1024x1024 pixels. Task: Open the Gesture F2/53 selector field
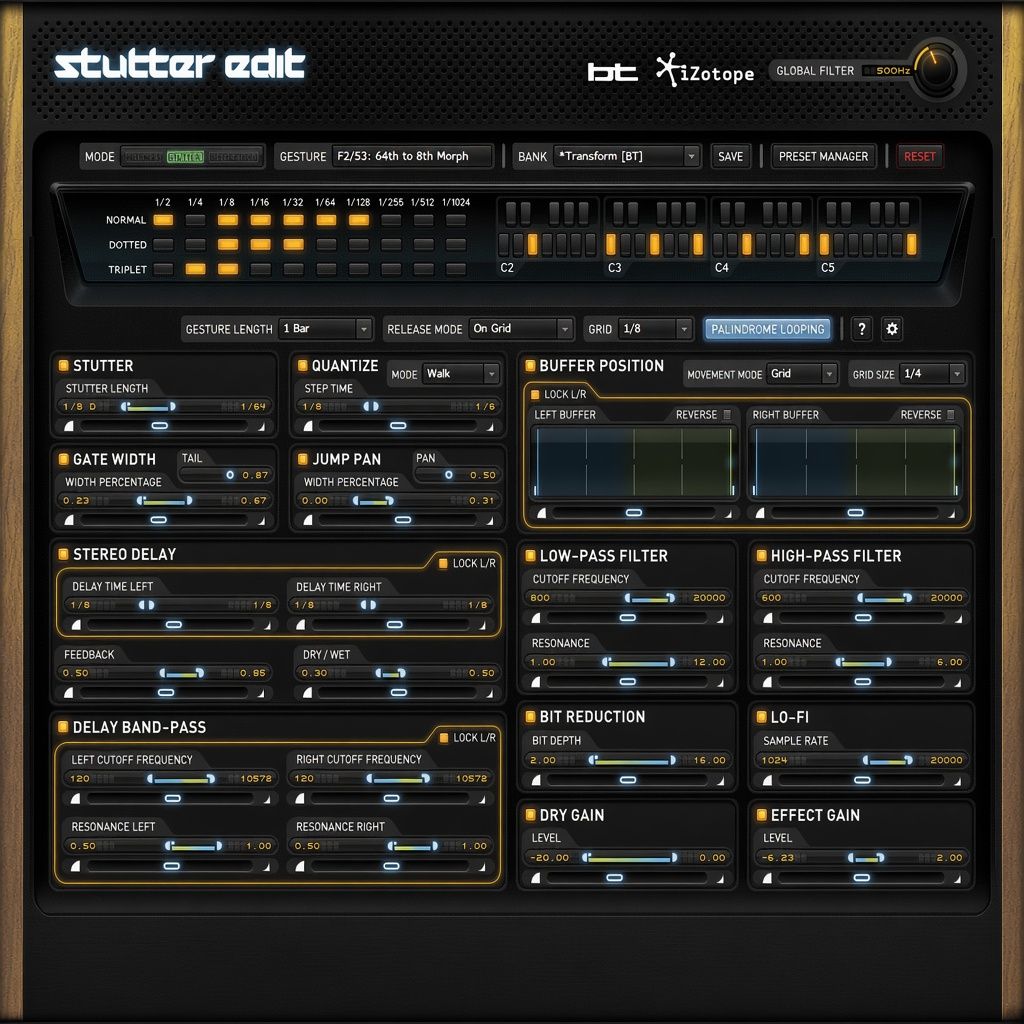412,156
